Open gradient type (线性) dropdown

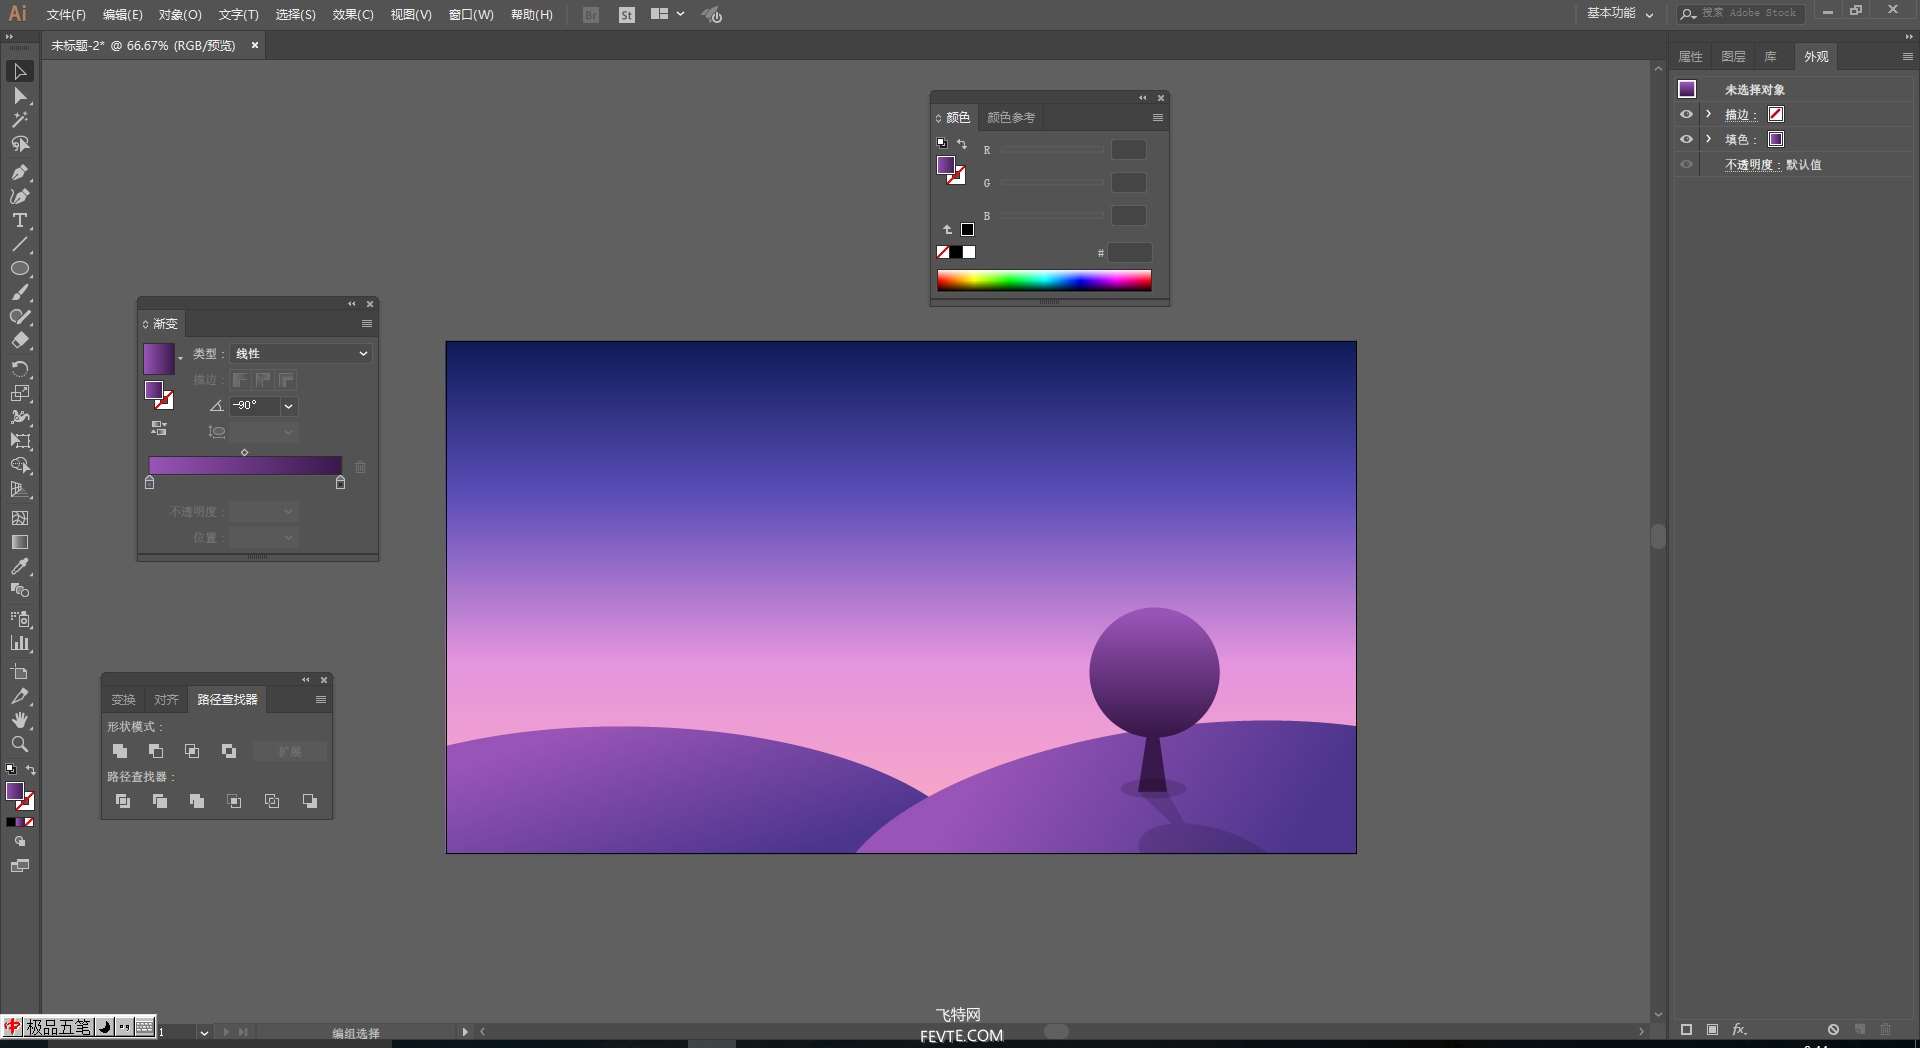coord(301,353)
